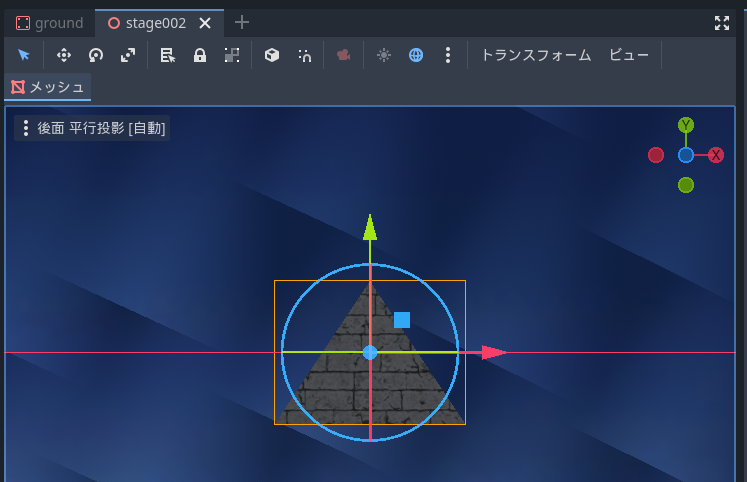747x482 pixels.
Task: Group the selected node's children
Action: [232, 55]
